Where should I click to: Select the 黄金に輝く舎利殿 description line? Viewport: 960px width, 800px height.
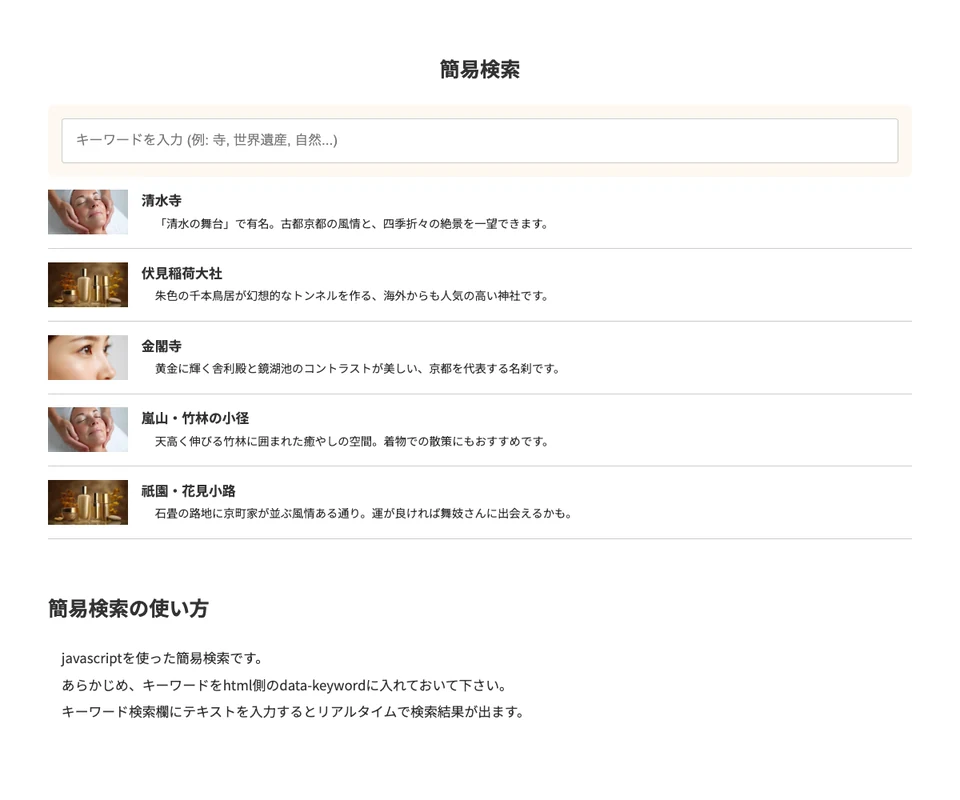pyautogui.click(x=357, y=369)
